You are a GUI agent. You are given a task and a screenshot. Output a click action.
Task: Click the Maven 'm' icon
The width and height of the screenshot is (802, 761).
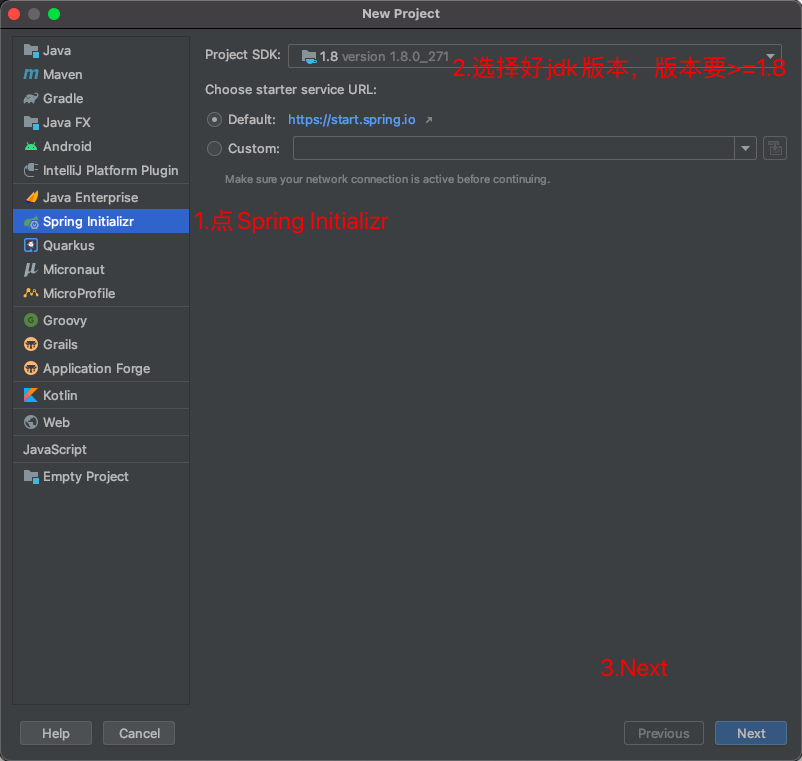click(x=31, y=75)
